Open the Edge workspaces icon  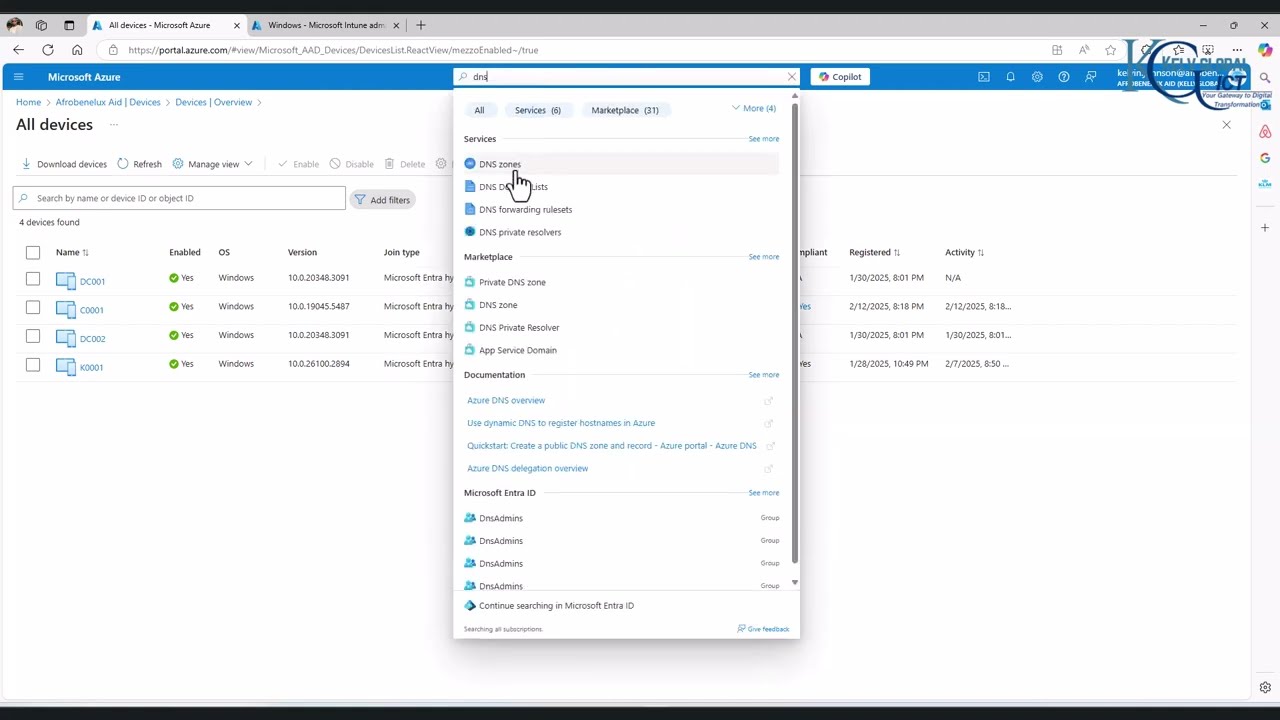[x=41, y=25]
